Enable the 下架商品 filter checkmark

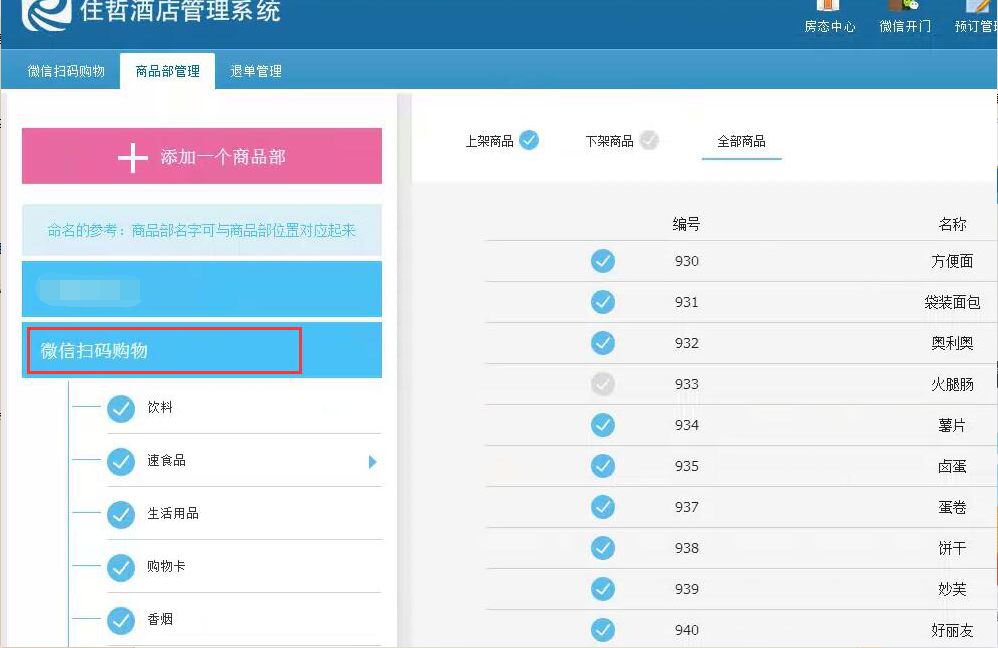[x=649, y=140]
